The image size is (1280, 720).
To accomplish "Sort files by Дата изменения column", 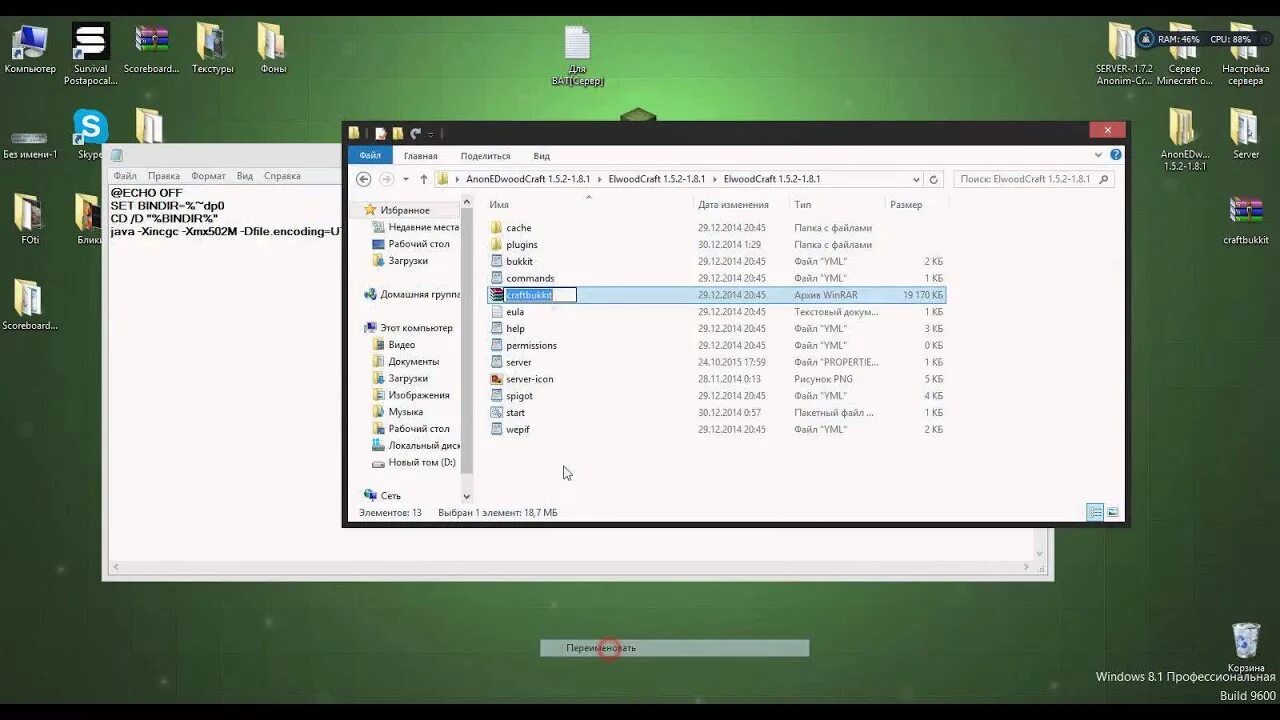I will (733, 204).
